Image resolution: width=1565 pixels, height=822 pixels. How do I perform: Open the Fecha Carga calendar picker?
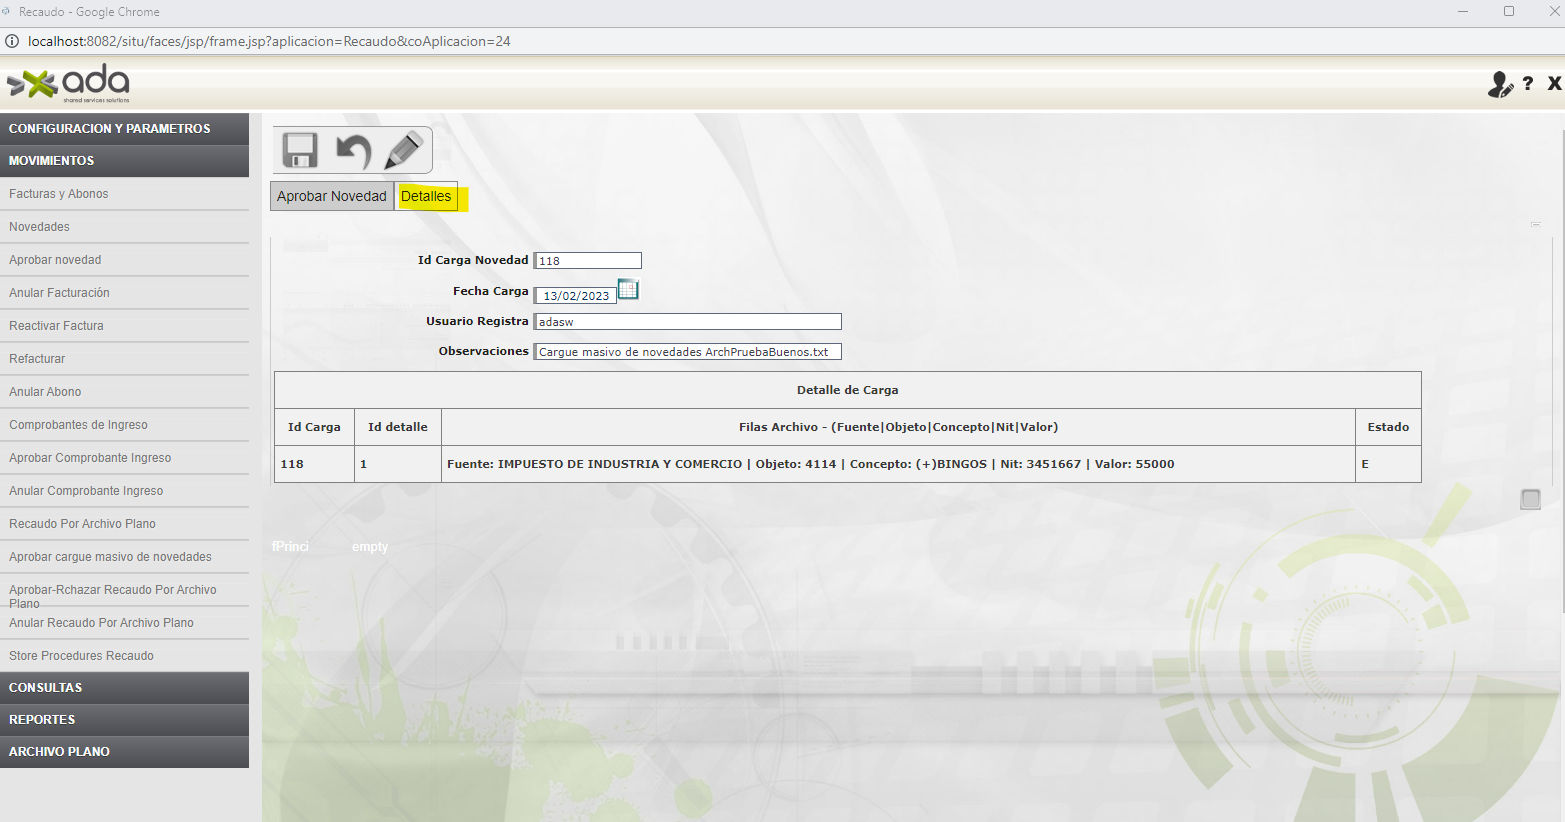[628, 290]
